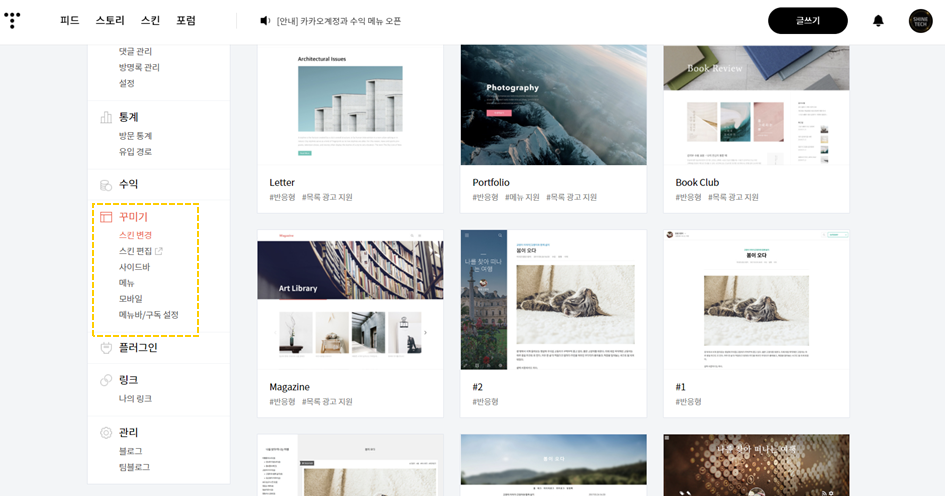Click the Letter skin title

pyautogui.click(x=281, y=182)
